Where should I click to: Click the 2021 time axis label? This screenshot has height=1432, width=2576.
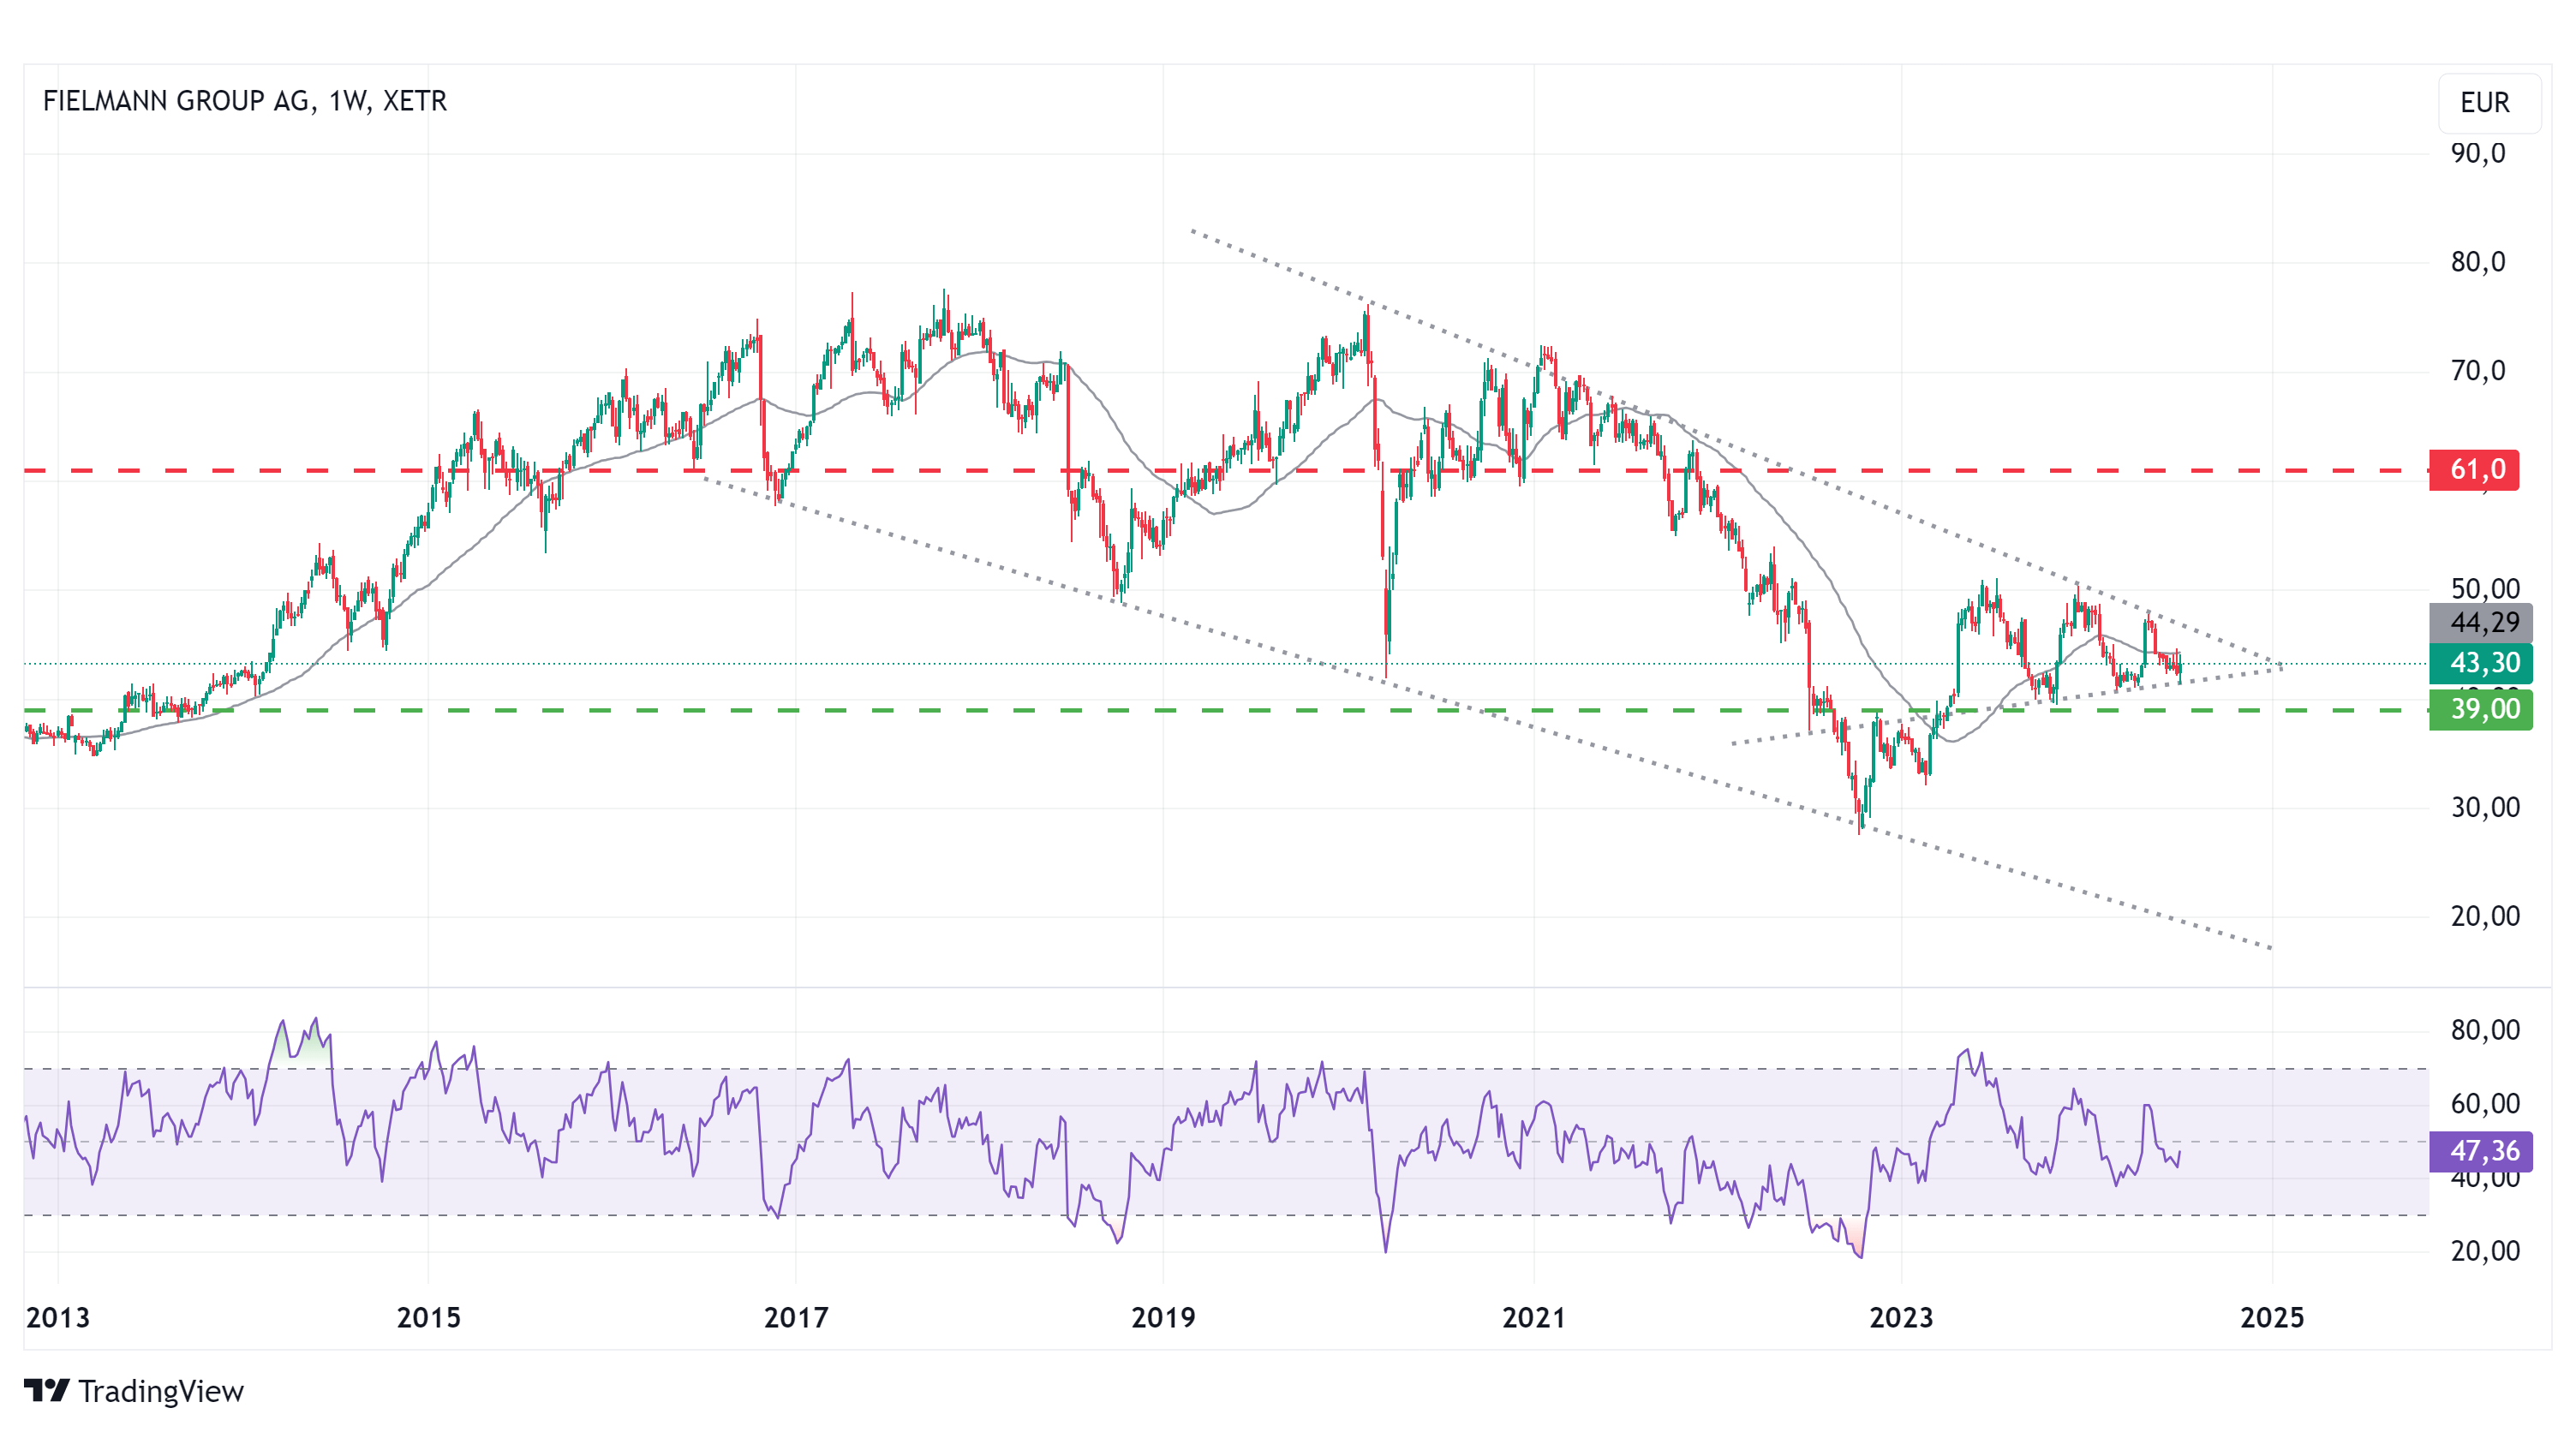[x=1533, y=1317]
